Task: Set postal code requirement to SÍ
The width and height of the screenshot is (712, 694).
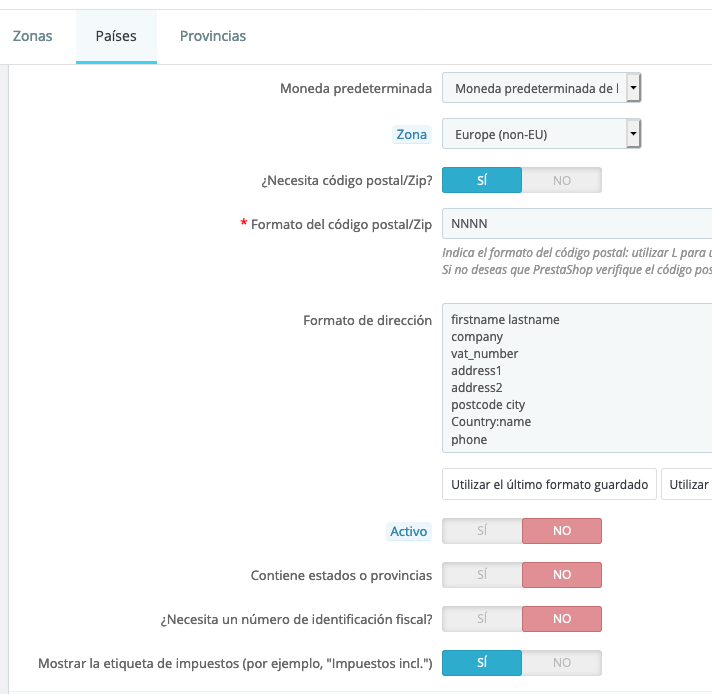Action: pos(482,180)
